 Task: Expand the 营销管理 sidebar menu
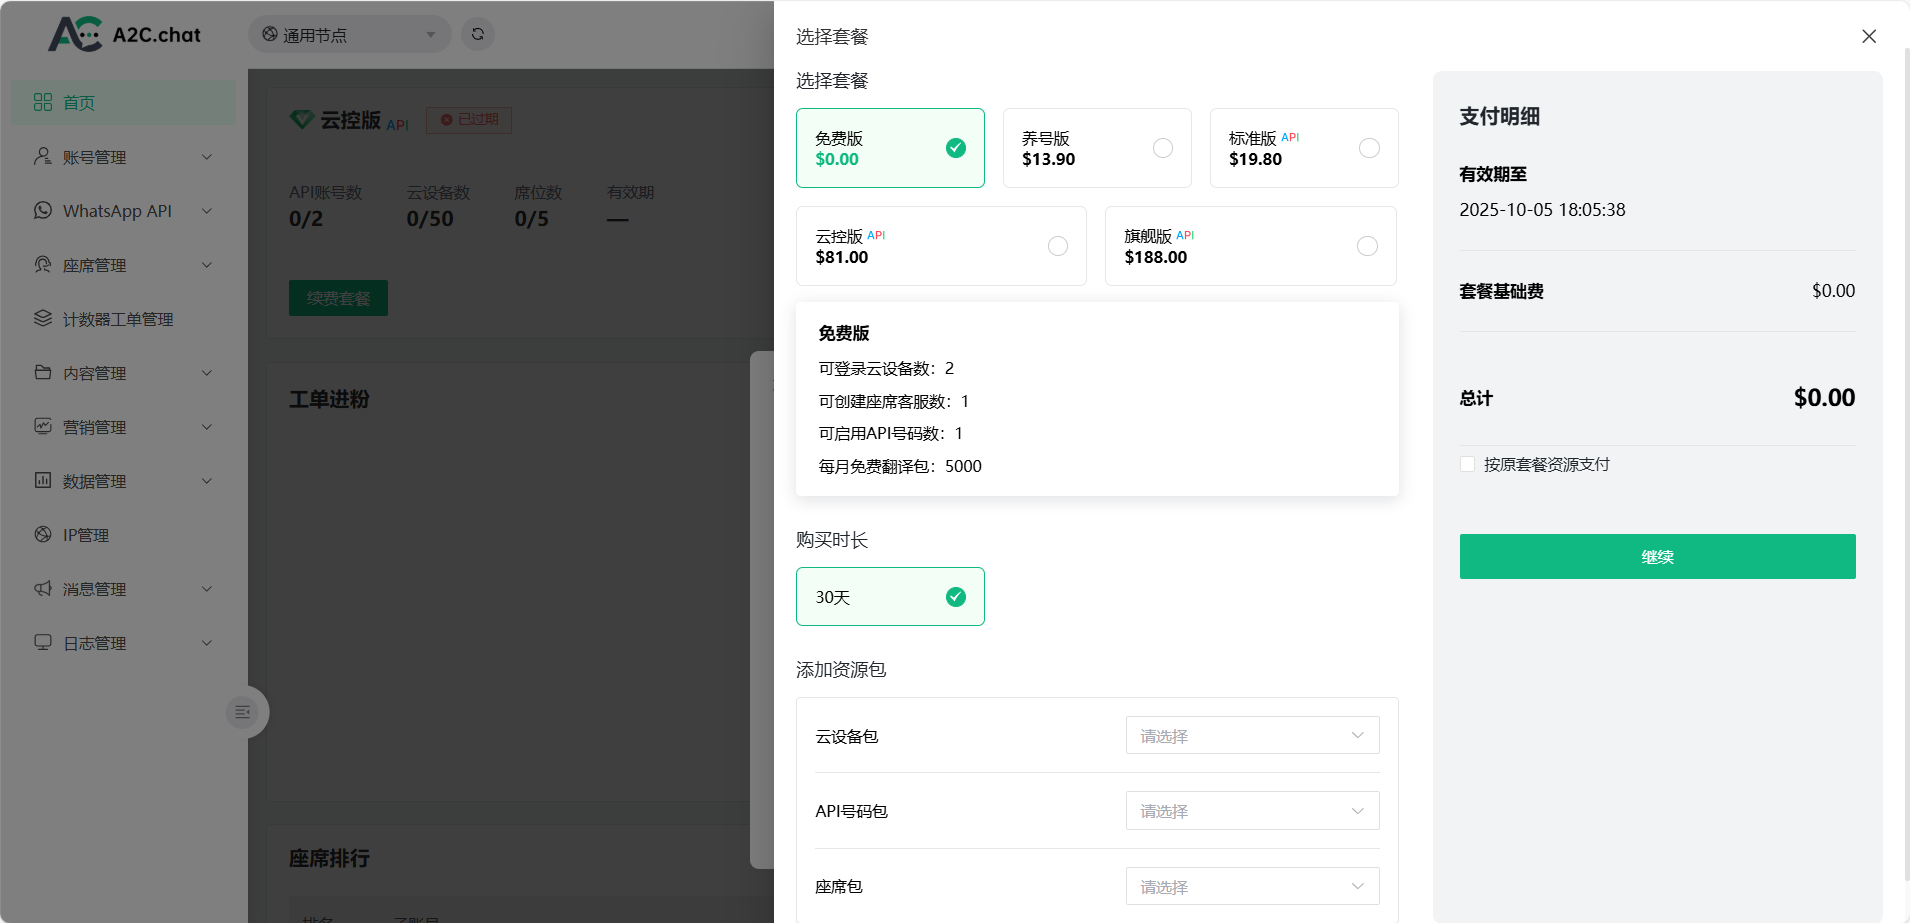[124, 427]
